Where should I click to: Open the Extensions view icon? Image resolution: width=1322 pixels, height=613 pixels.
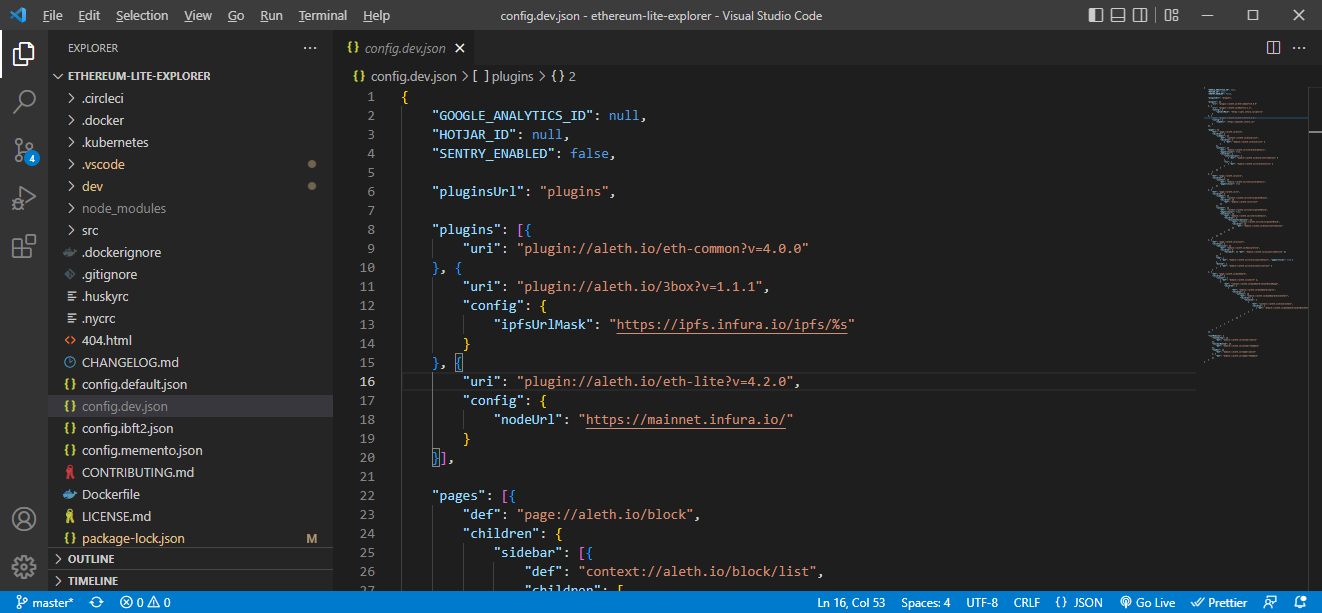click(24, 246)
